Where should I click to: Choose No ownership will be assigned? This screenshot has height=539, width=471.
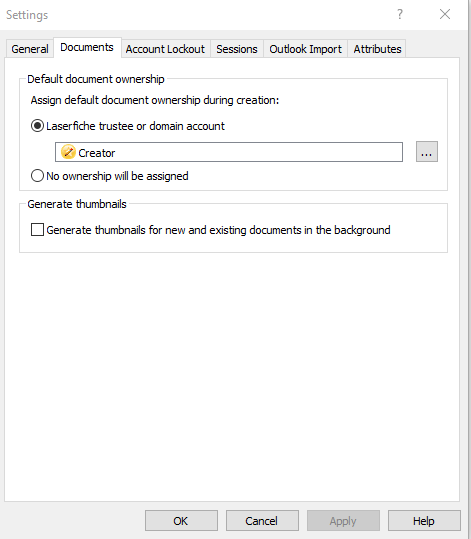(37, 176)
